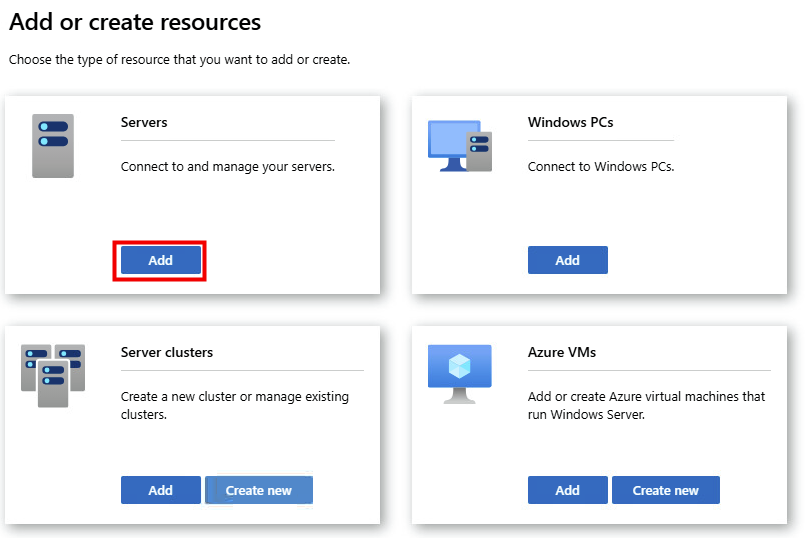
Task: Select the Azure VMs heading text
Action: click(x=561, y=352)
